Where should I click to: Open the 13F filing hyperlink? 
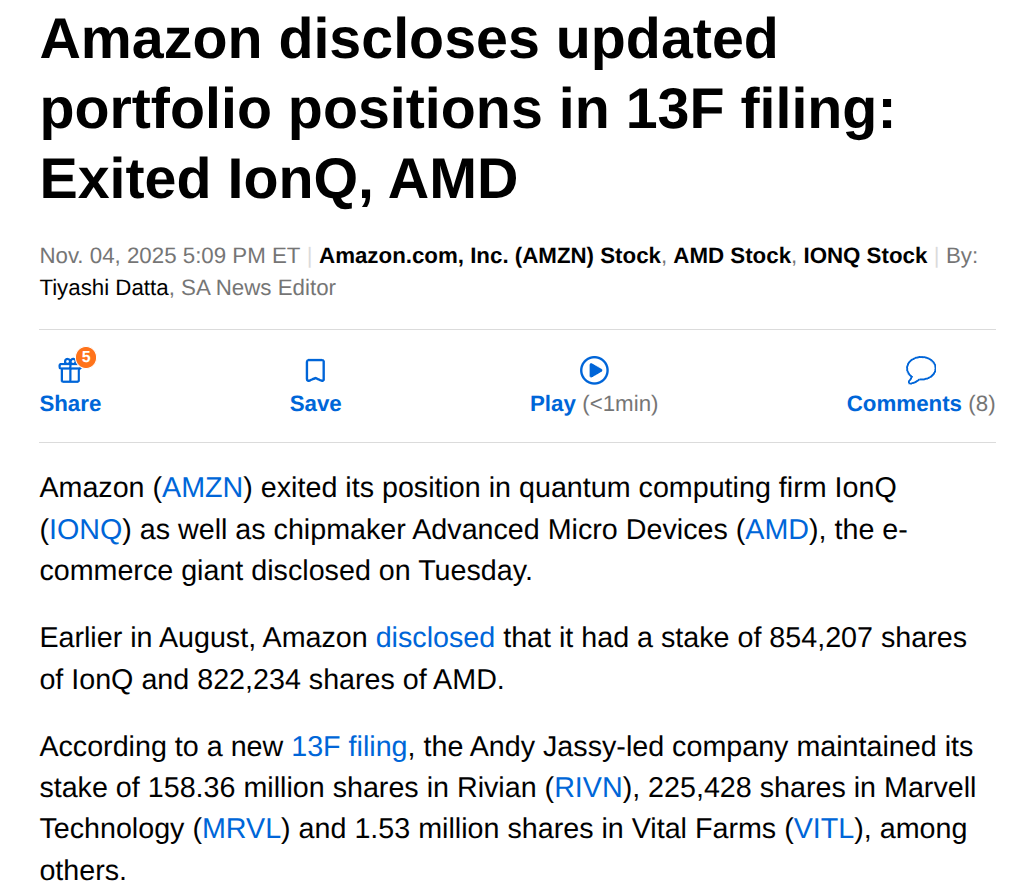click(x=349, y=746)
